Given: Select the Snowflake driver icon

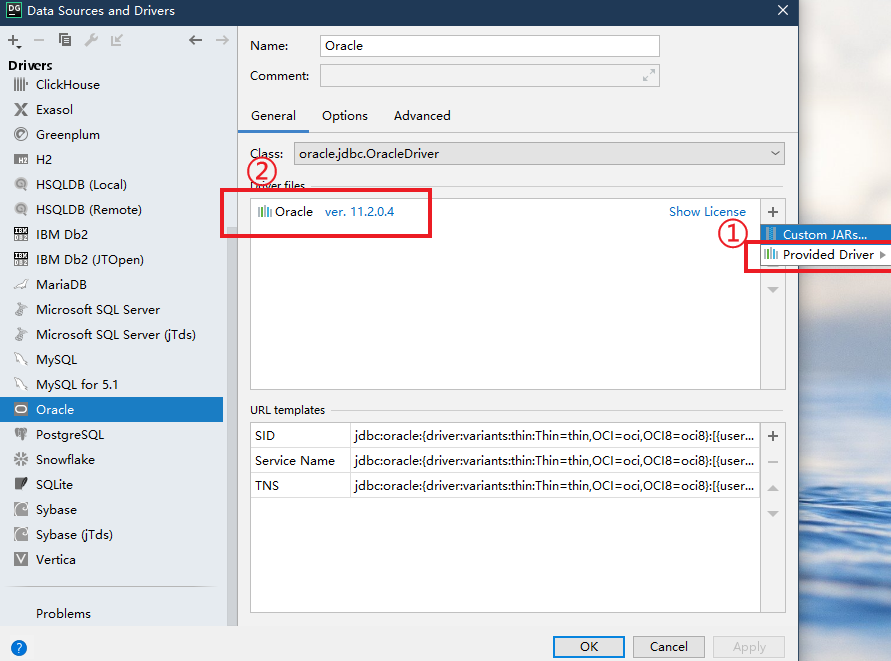Looking at the screenshot, I should click(20, 460).
